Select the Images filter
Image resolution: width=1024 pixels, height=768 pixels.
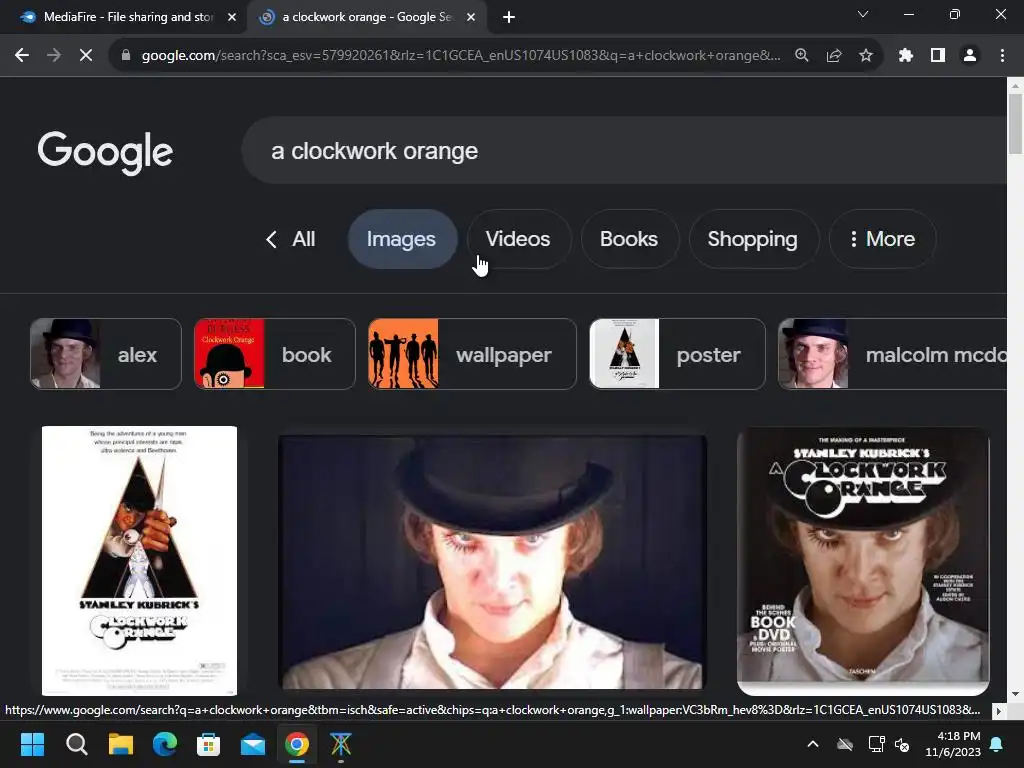(x=402, y=239)
